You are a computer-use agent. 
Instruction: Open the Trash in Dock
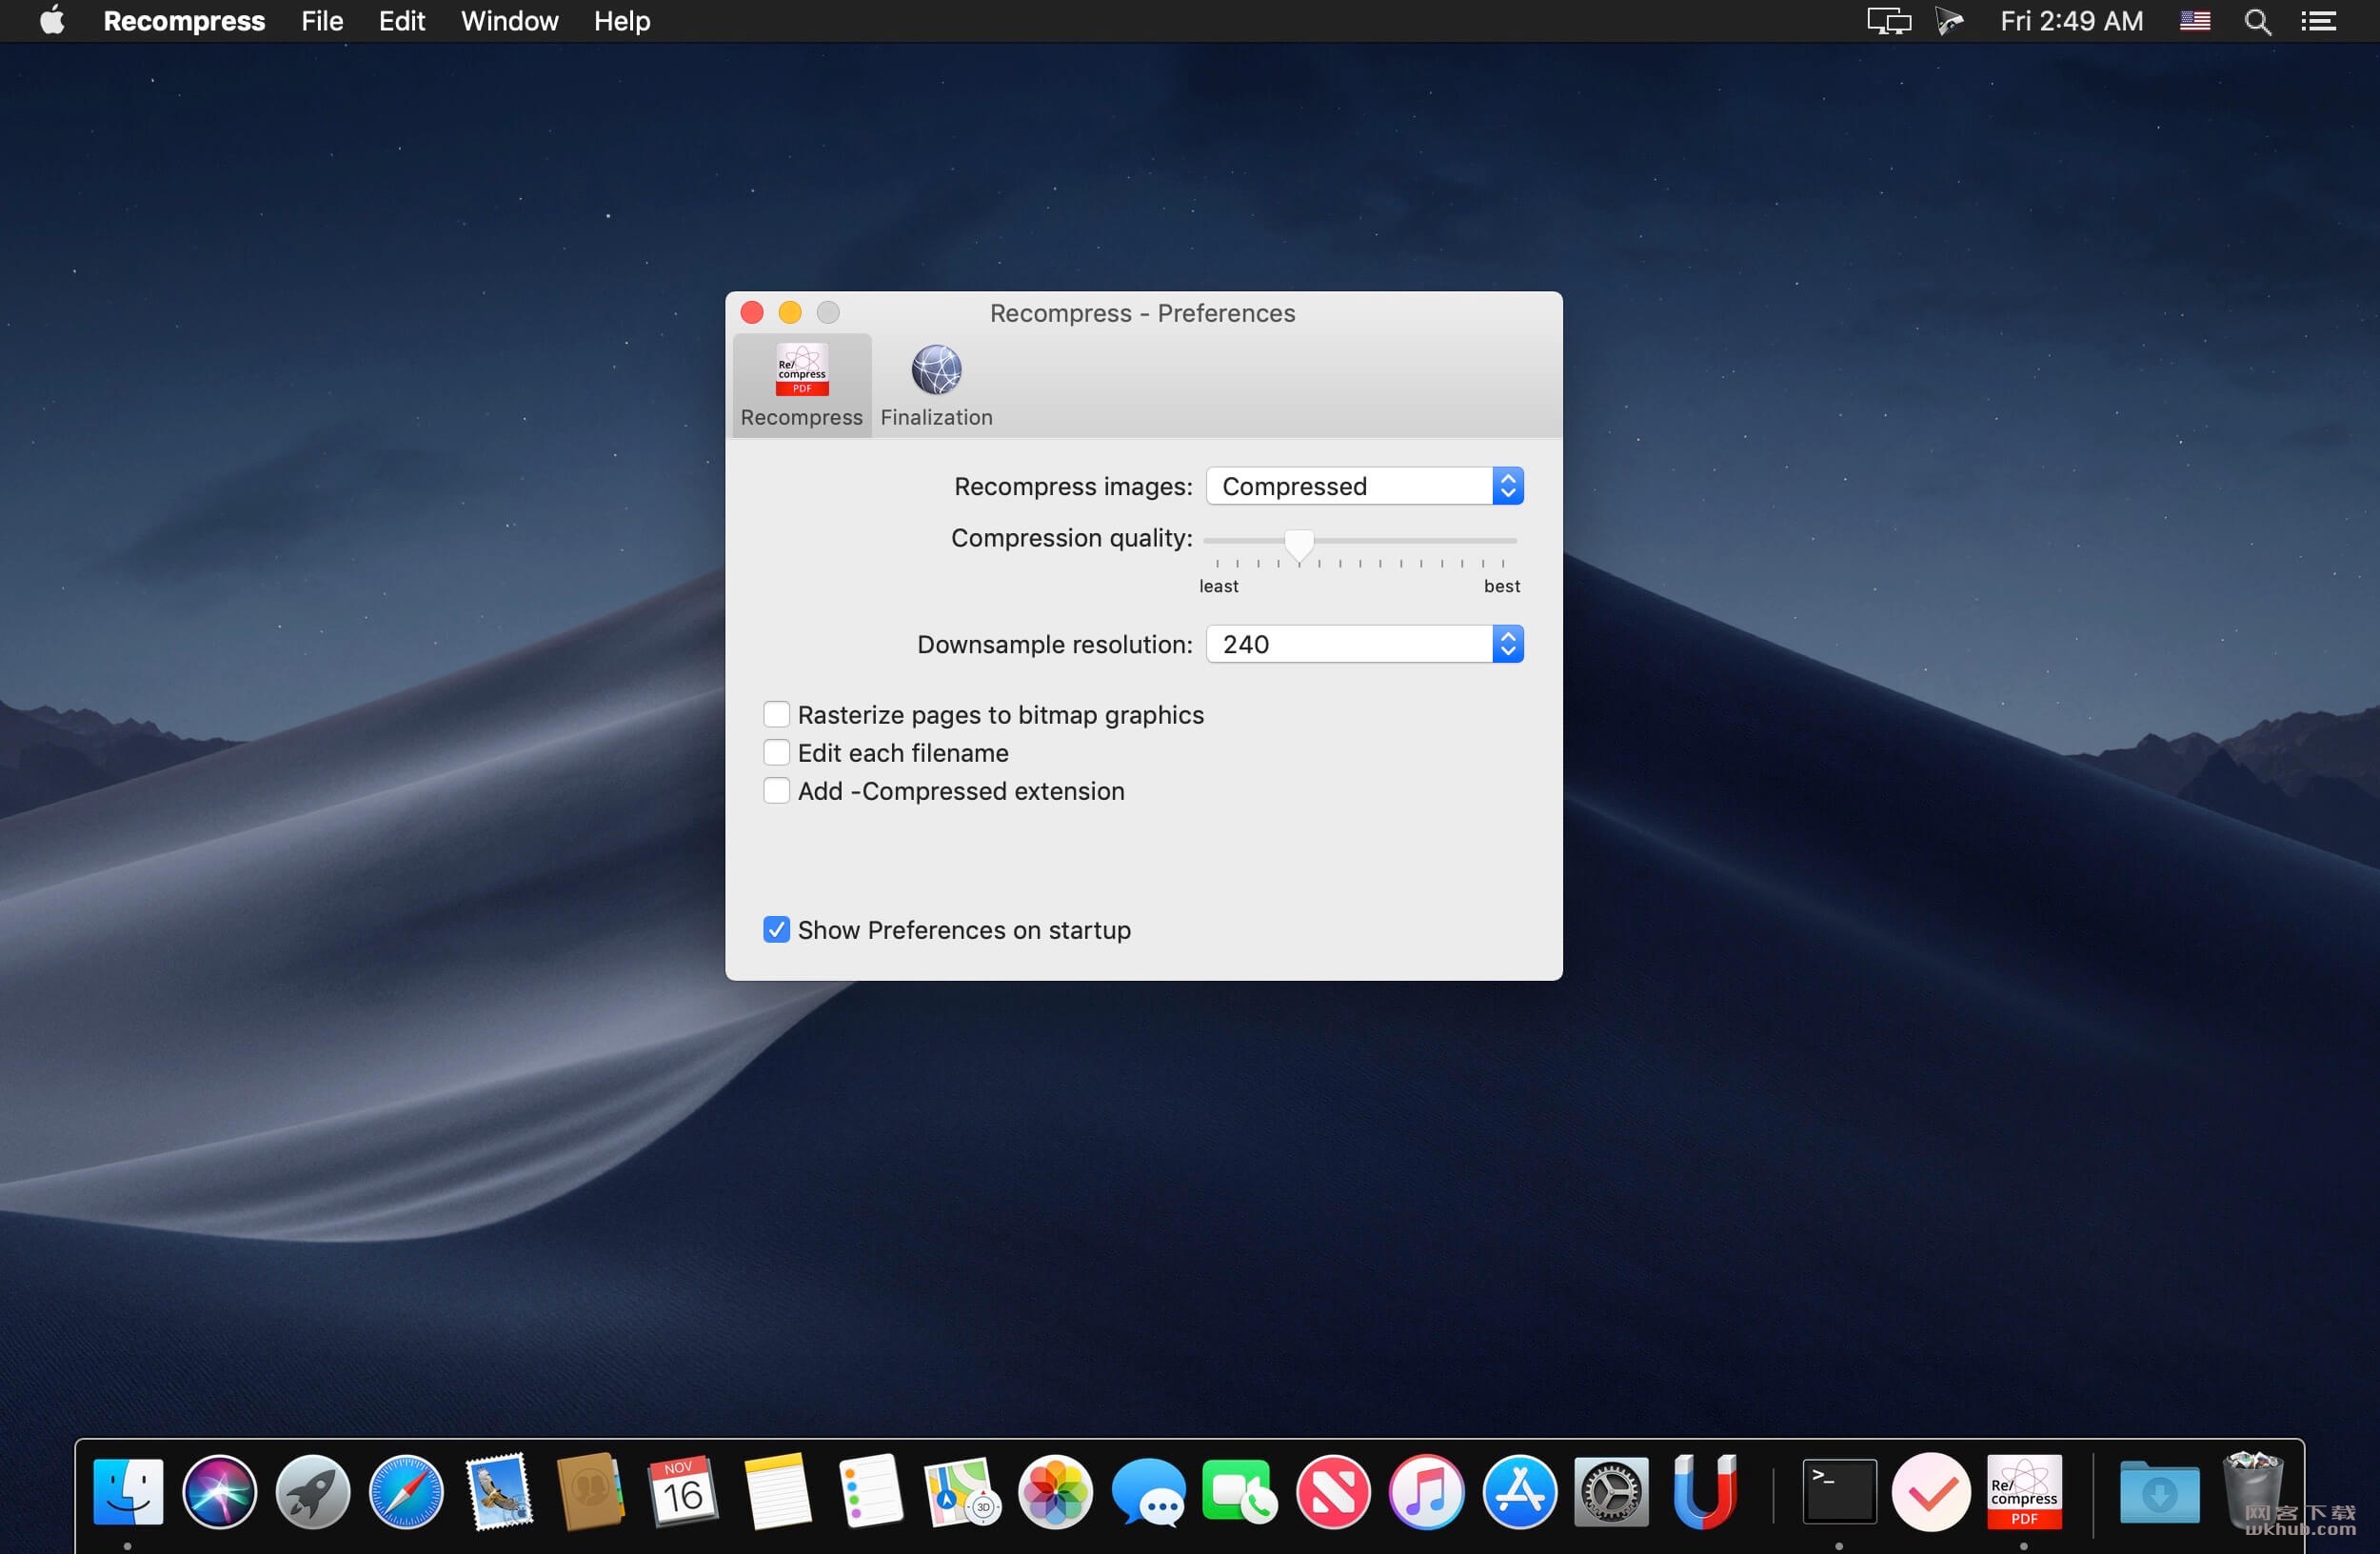coord(2252,1491)
